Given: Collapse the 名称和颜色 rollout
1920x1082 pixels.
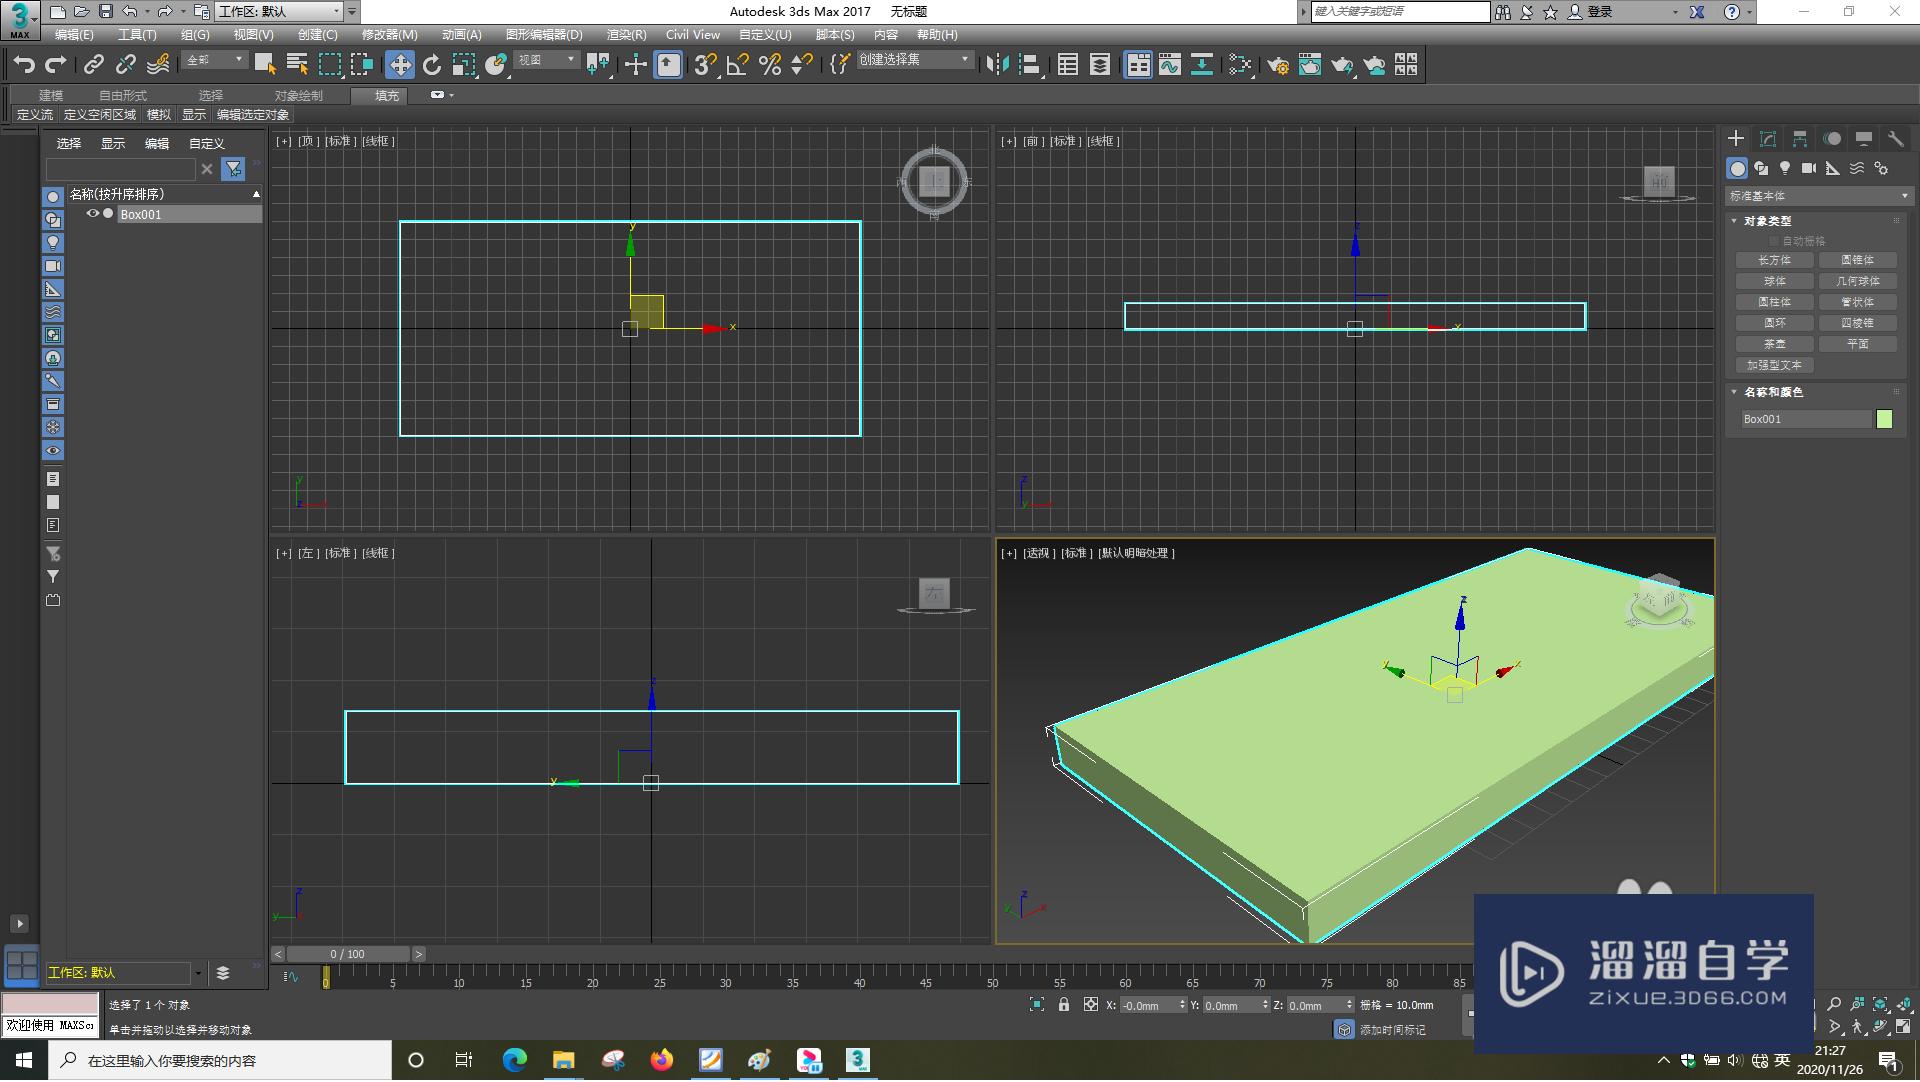Looking at the screenshot, I should [1735, 392].
